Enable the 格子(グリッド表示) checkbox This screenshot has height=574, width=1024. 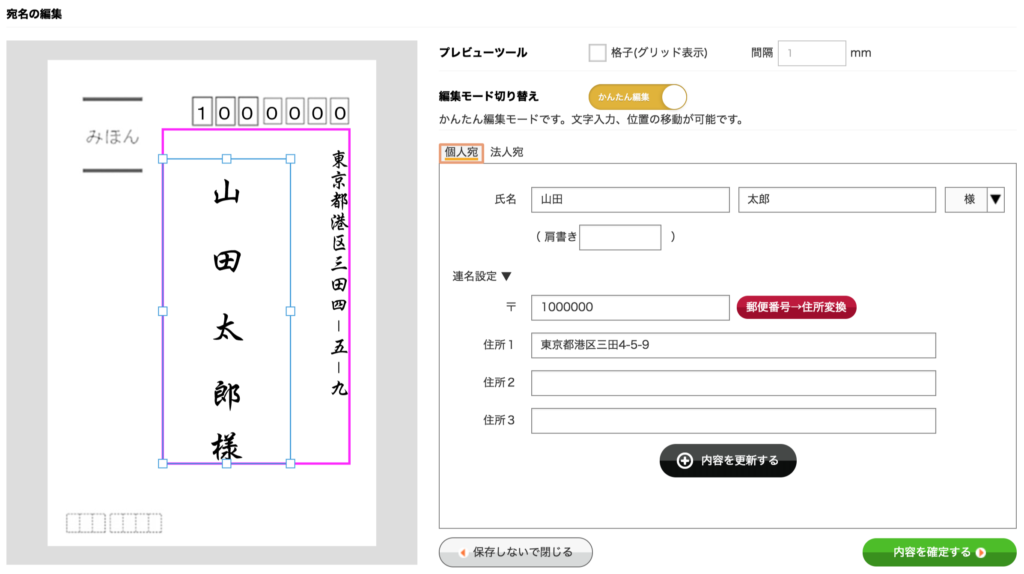[597, 53]
